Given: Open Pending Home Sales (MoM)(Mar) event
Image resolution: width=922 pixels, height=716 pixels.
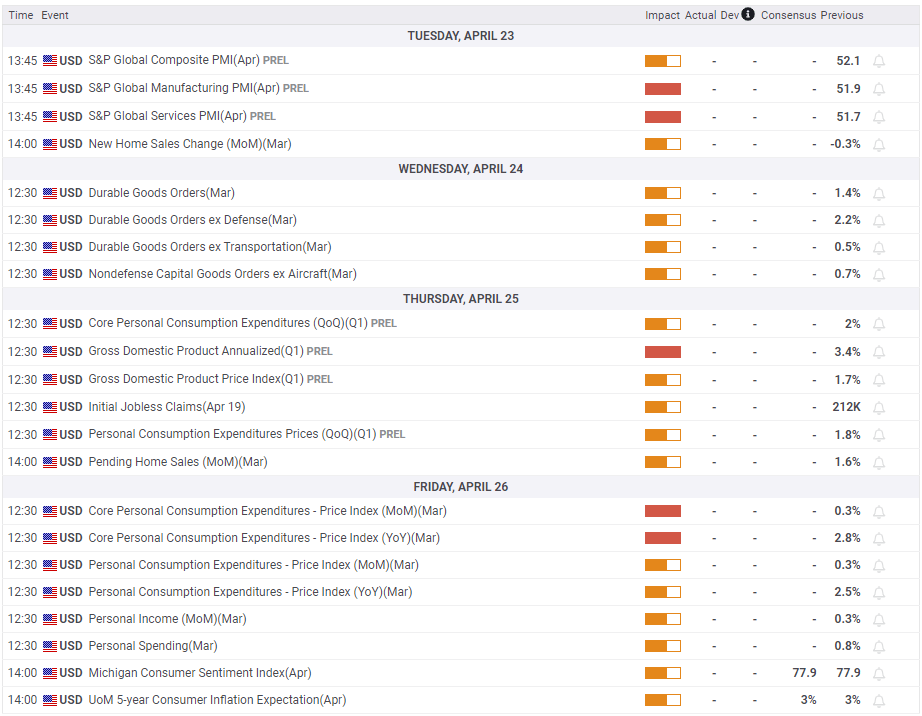Looking at the screenshot, I should (178, 461).
